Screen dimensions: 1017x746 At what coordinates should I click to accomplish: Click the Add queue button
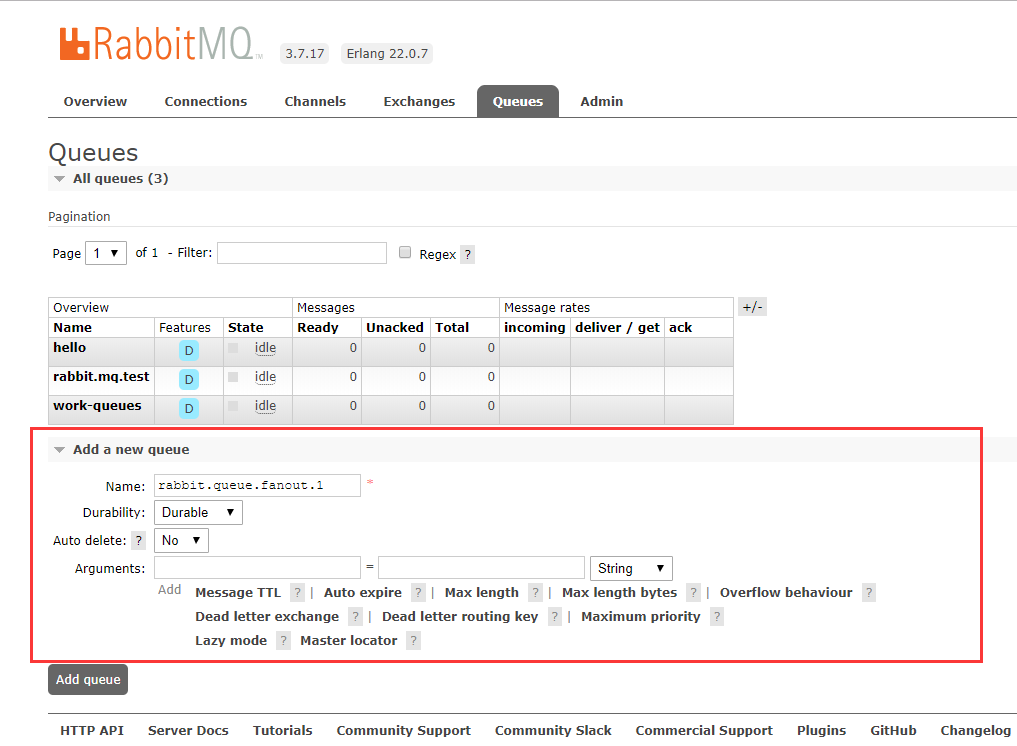[87, 679]
